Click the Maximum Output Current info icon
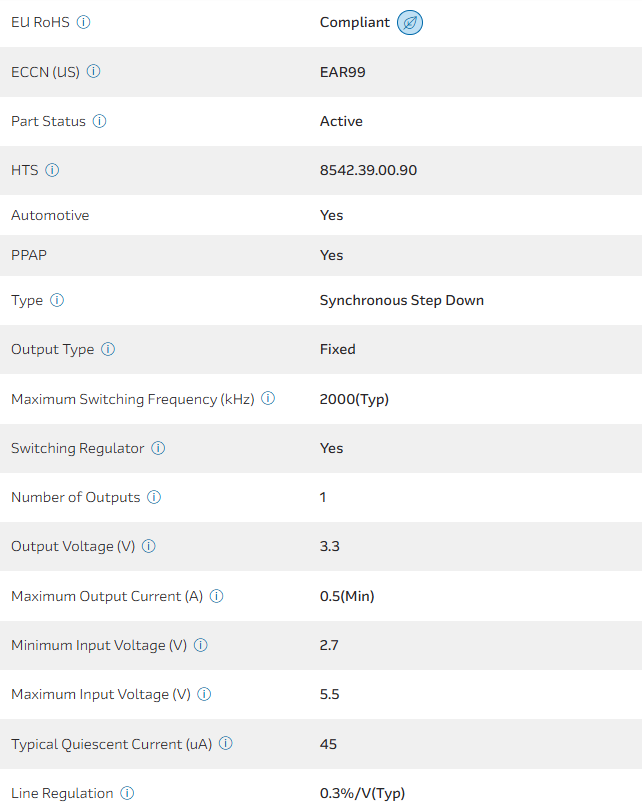This screenshot has height=809, width=642. point(217,596)
